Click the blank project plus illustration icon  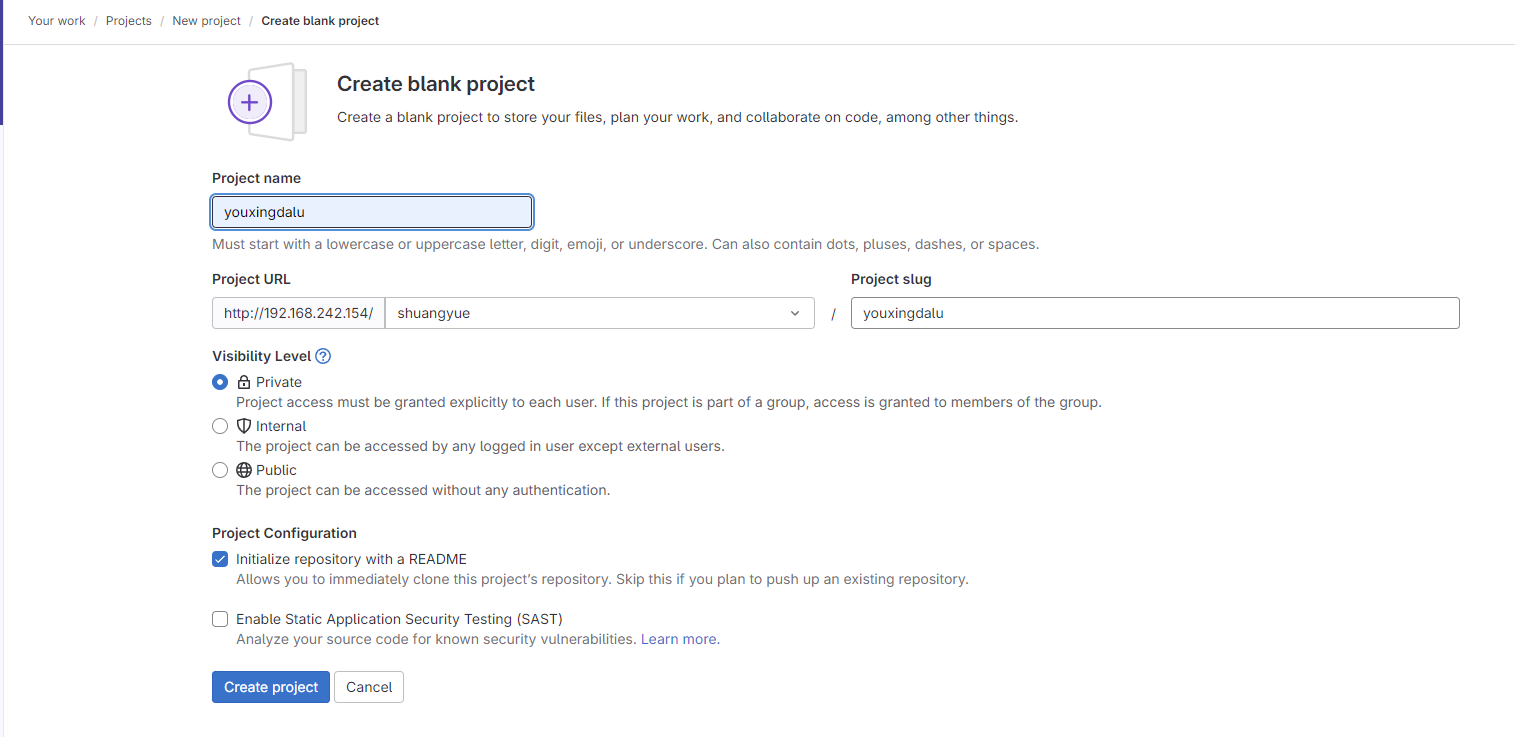(266, 101)
